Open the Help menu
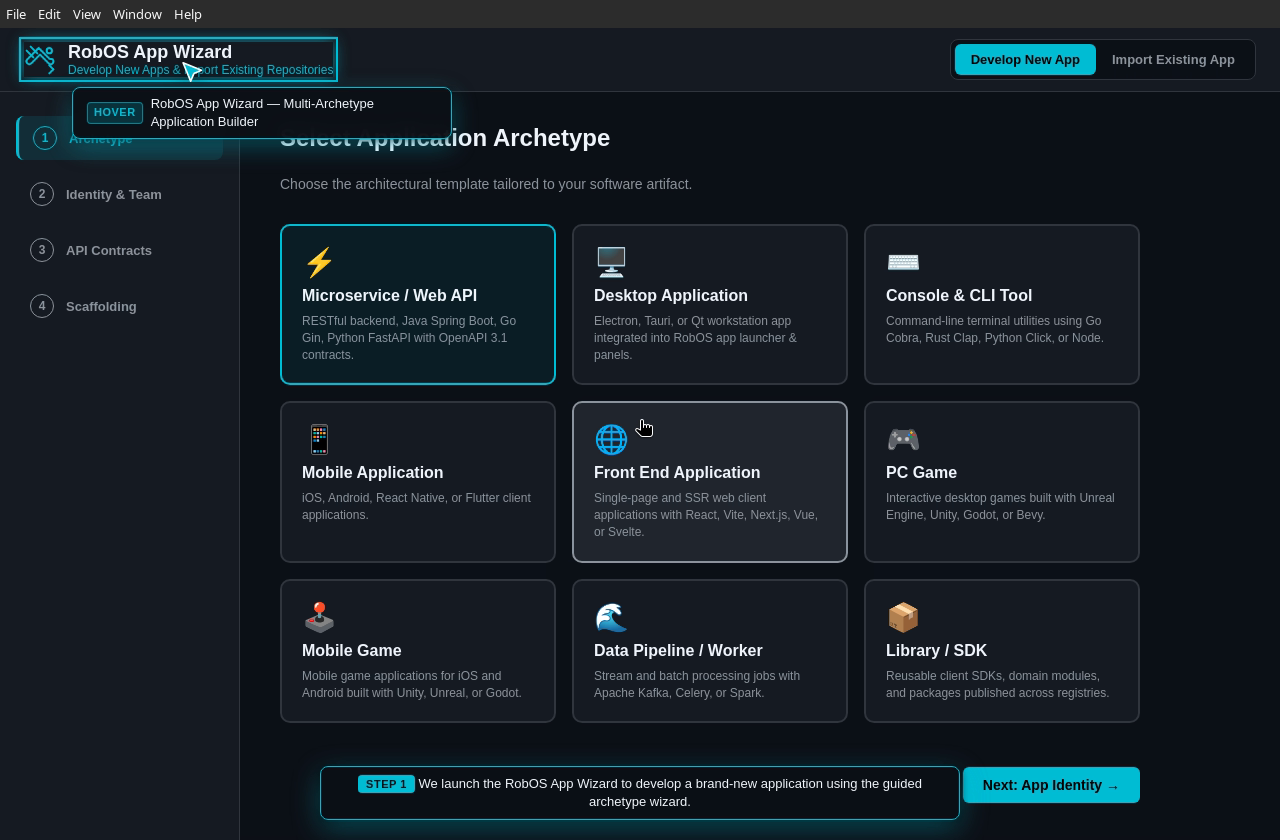The height and width of the screenshot is (840, 1280). point(188,14)
